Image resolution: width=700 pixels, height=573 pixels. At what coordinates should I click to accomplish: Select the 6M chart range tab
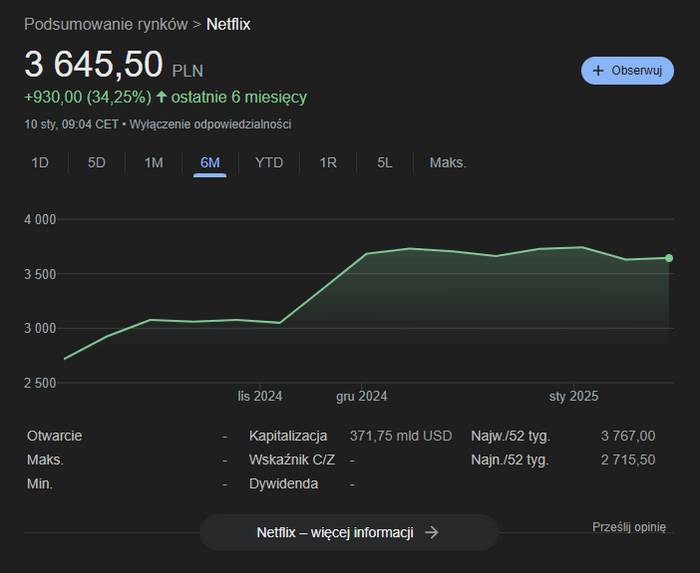(x=210, y=162)
